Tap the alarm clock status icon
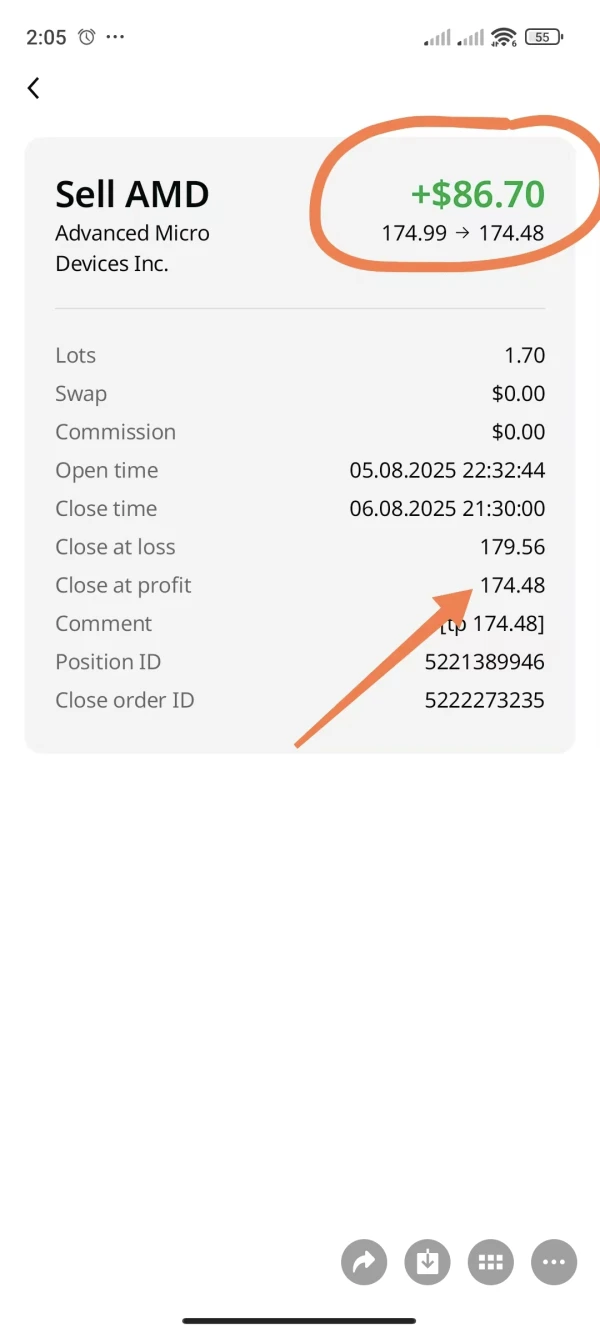Image resolution: width=600 pixels, height=1333 pixels. click(x=87, y=37)
